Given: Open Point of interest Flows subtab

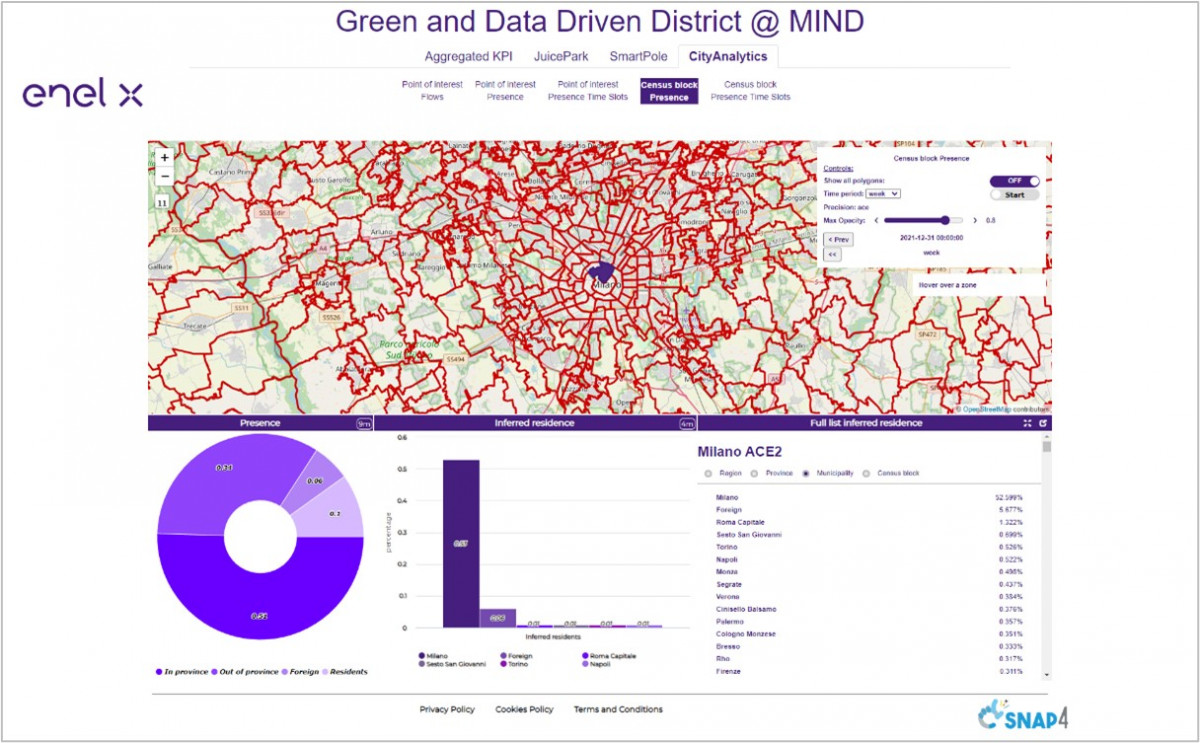Looking at the screenshot, I should pyautogui.click(x=432, y=91).
